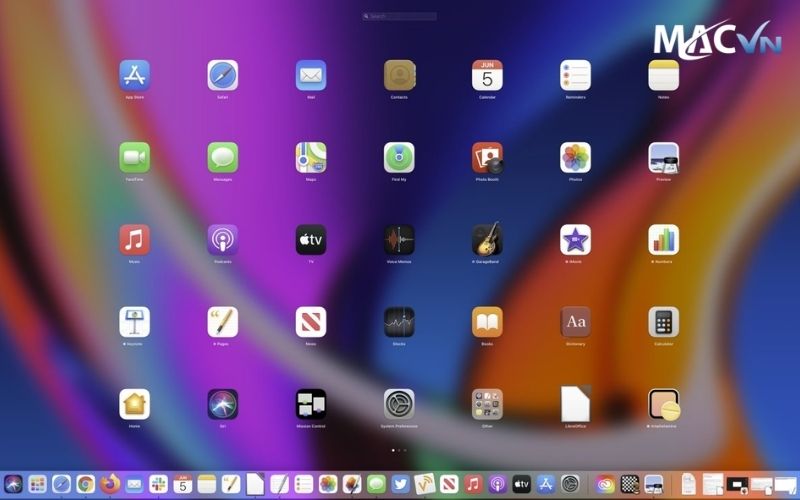800x500 pixels.
Task: Go to the second Launchpad page dot
Action: (x=399, y=451)
